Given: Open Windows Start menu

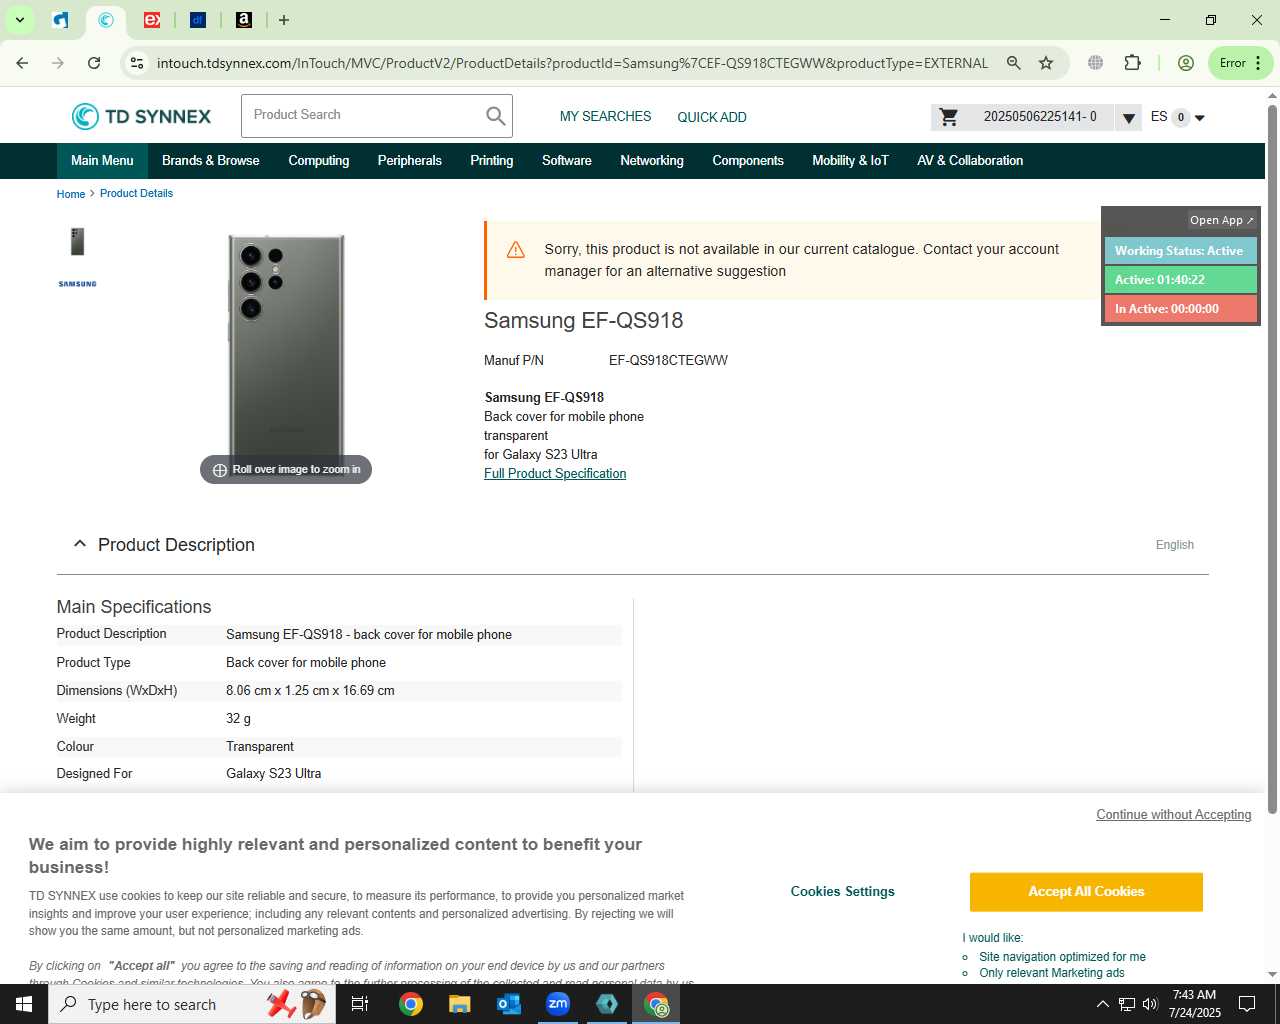Looking at the screenshot, I should [24, 1004].
